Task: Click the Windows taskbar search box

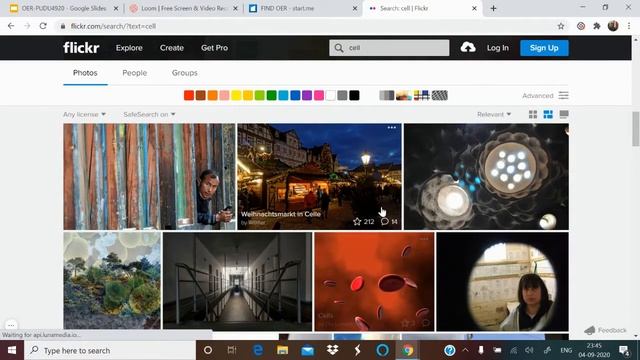Action: (x=110, y=350)
